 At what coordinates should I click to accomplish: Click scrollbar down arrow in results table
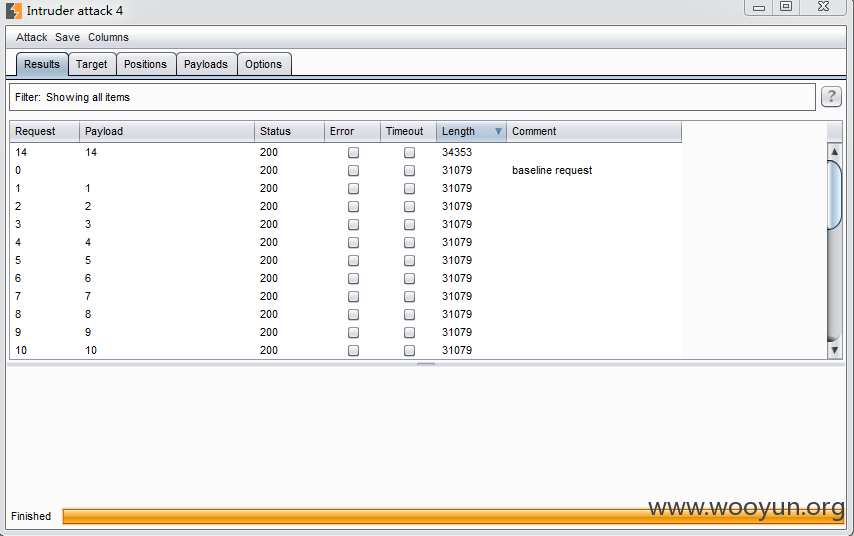pos(834,350)
